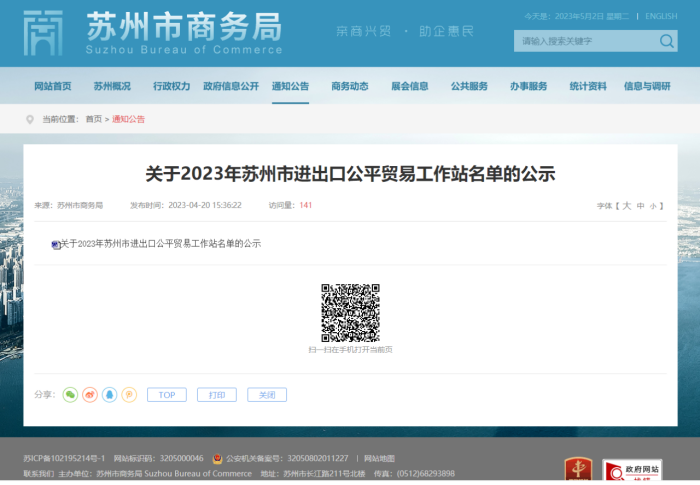This screenshot has height=485, width=700.
Task: Open the 行政权力 menu item
Action: point(171,86)
